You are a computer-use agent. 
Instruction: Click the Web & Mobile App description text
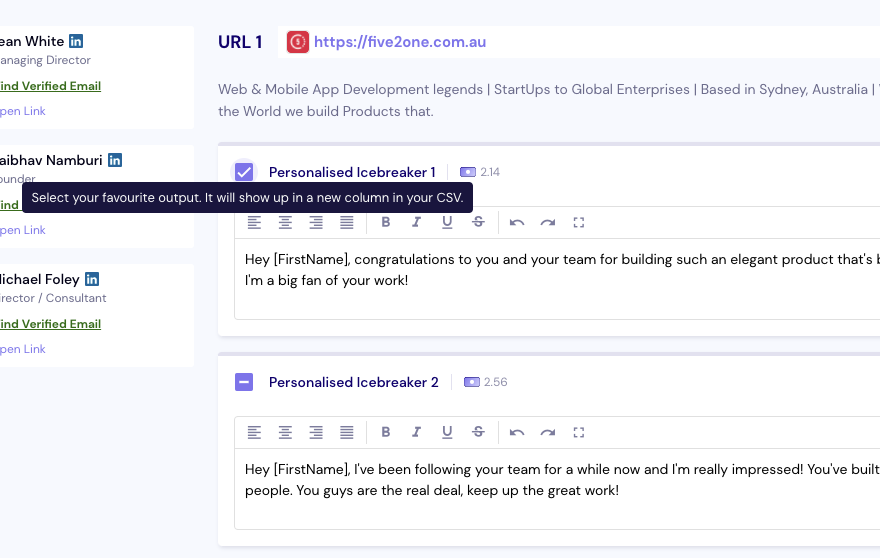[x=549, y=100]
